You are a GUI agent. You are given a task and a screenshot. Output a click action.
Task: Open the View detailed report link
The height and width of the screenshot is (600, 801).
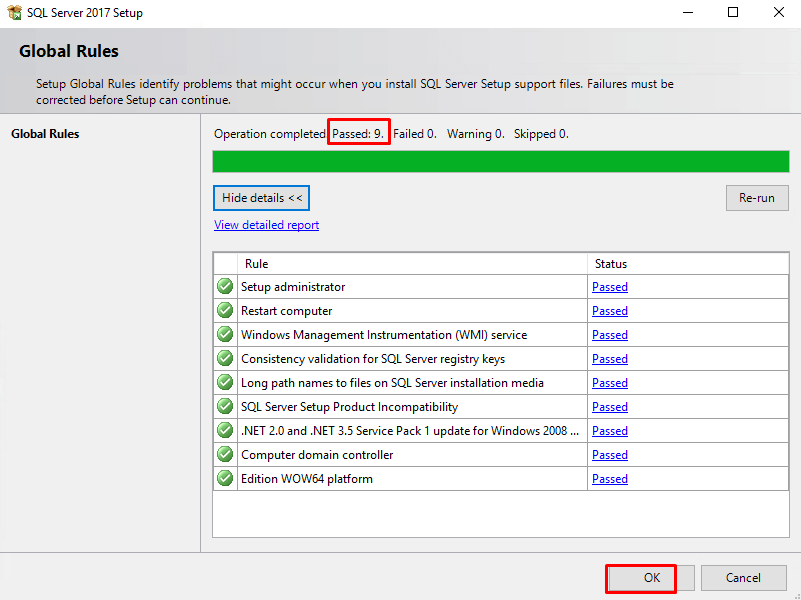266,225
